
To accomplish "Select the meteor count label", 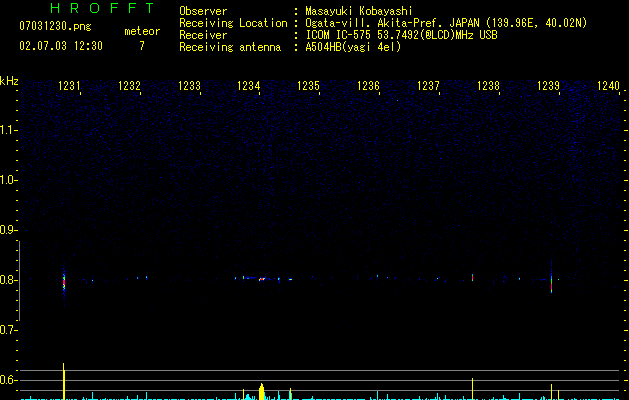I will (142, 31).
